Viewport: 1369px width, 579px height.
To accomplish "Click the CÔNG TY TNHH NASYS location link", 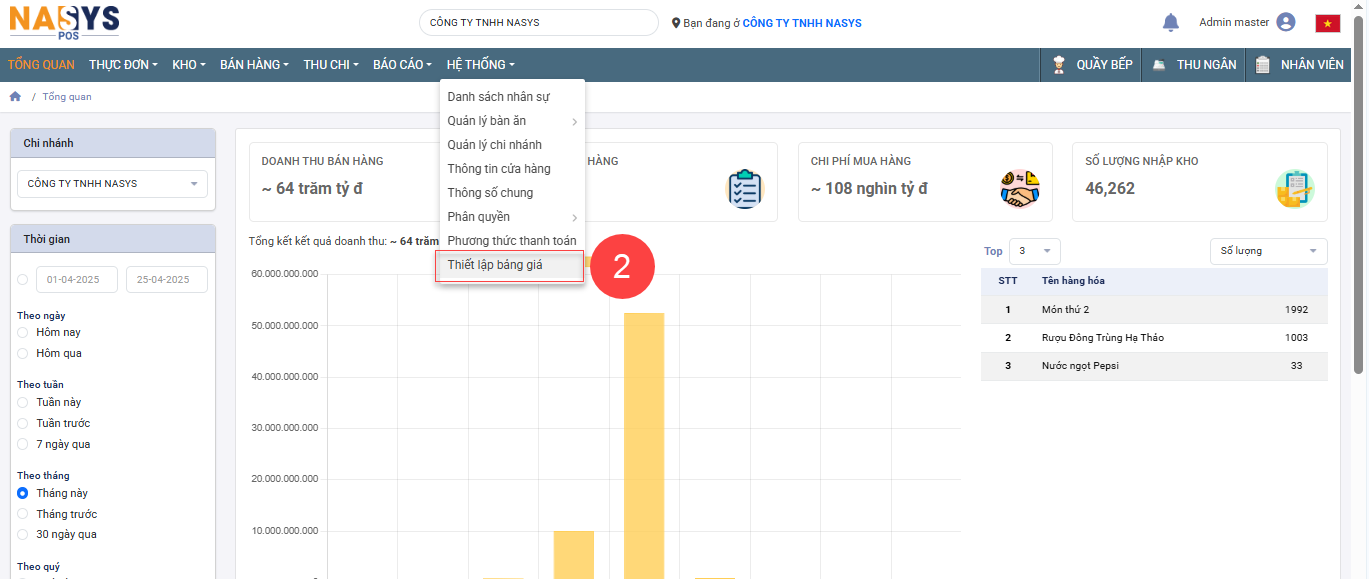I will (802, 23).
